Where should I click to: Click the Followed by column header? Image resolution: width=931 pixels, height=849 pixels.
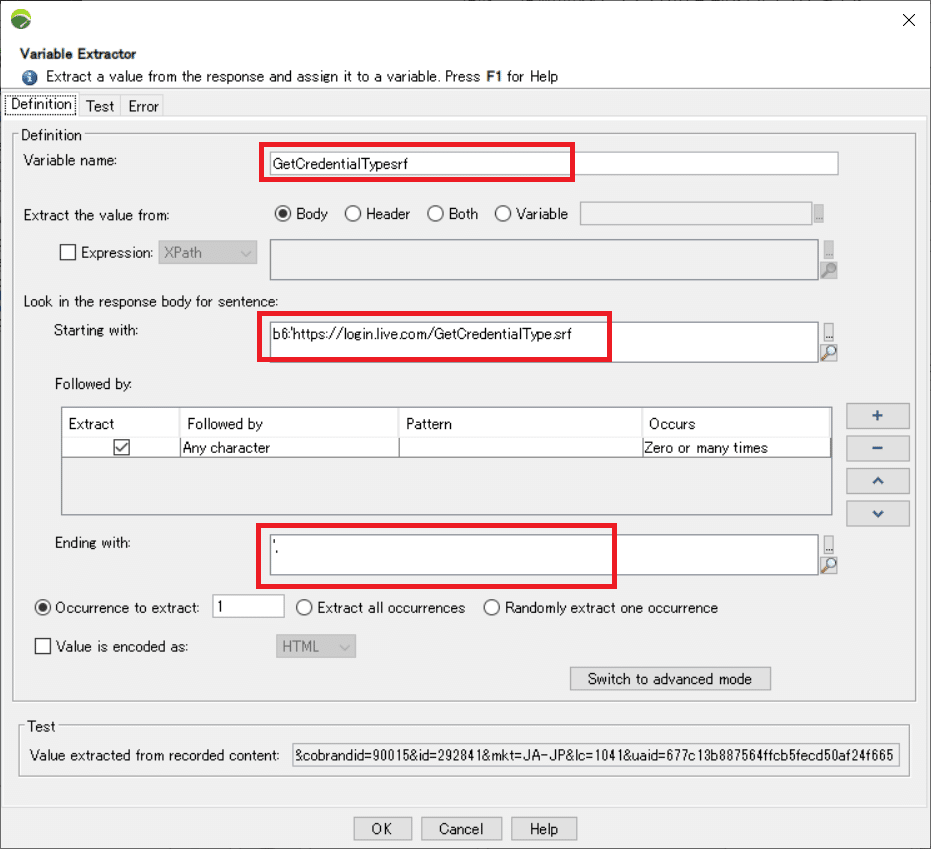coord(289,423)
